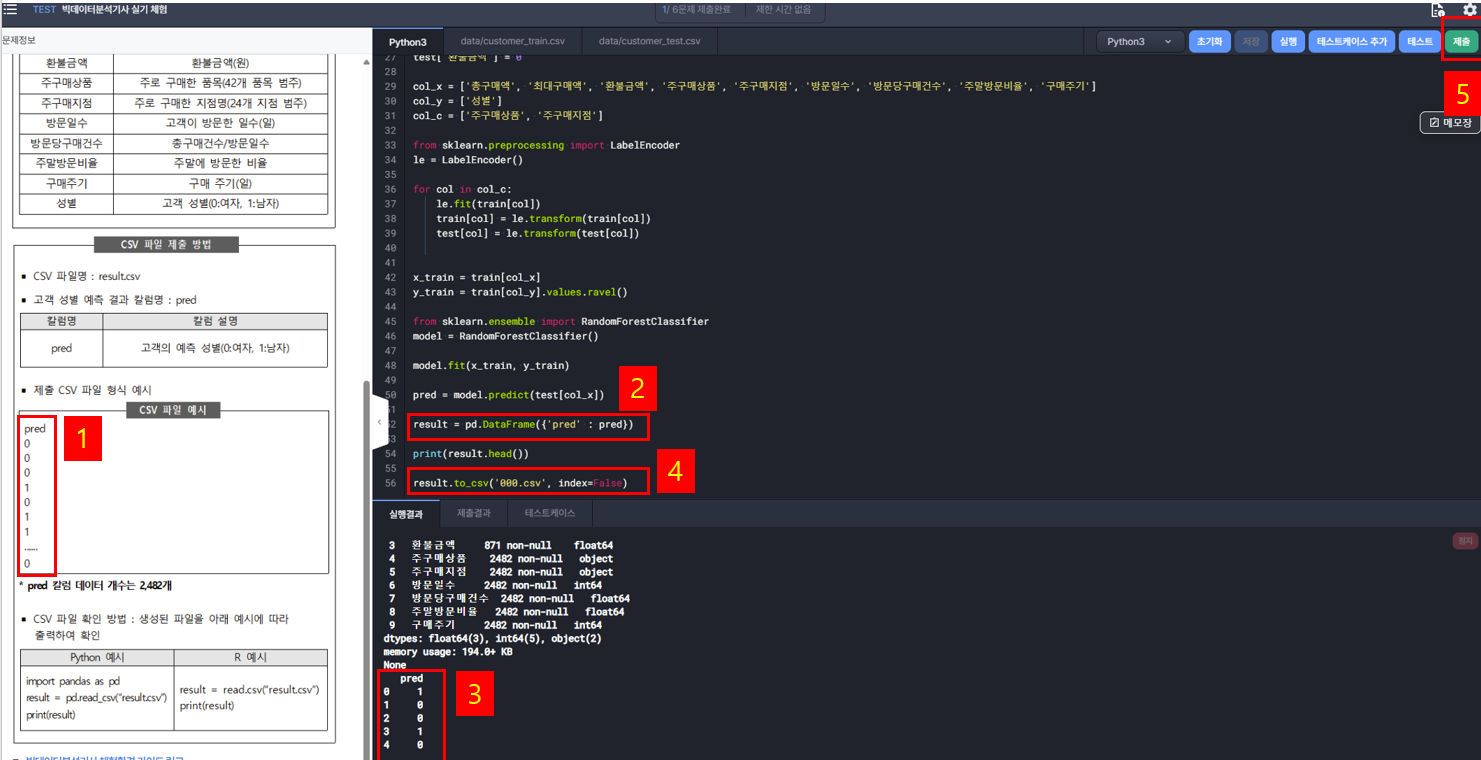1481x760 pixels.
Task: Click the import pandas as pd example text
Action: [73, 681]
